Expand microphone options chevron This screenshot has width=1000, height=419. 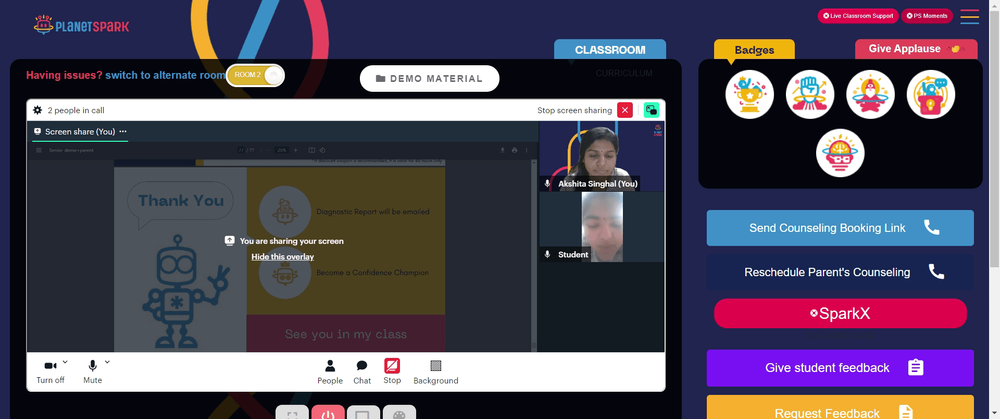107,362
